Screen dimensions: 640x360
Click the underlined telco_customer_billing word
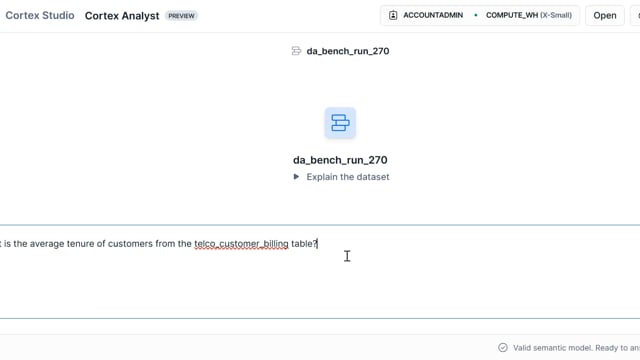point(241,244)
